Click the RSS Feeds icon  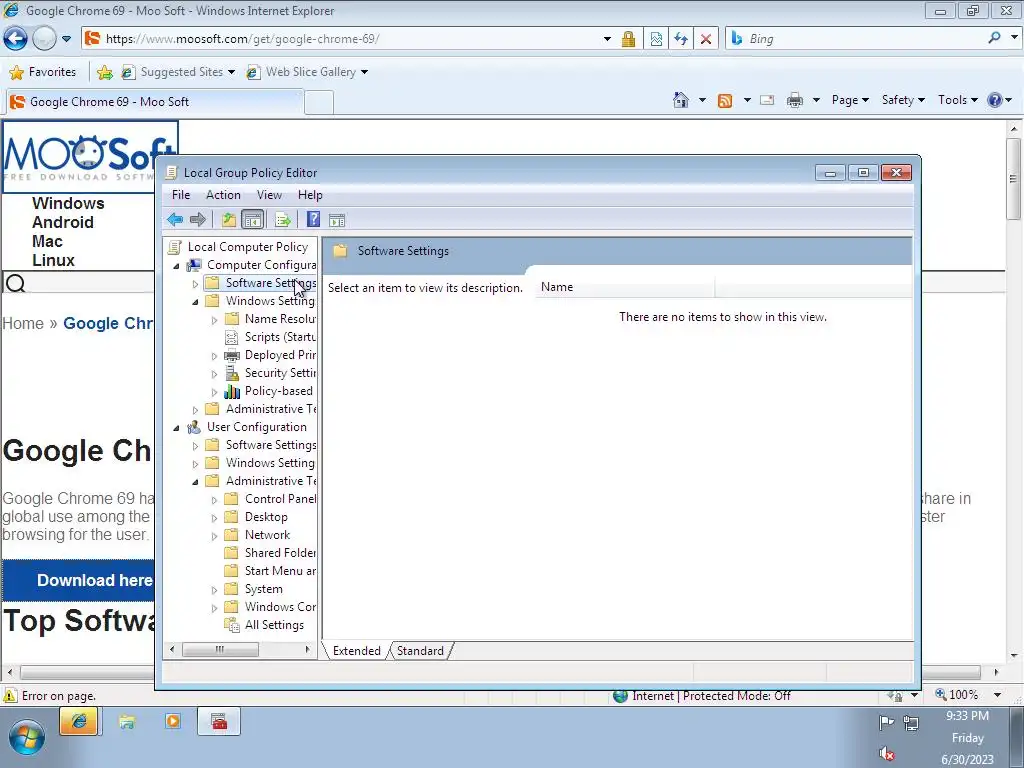coord(725,100)
